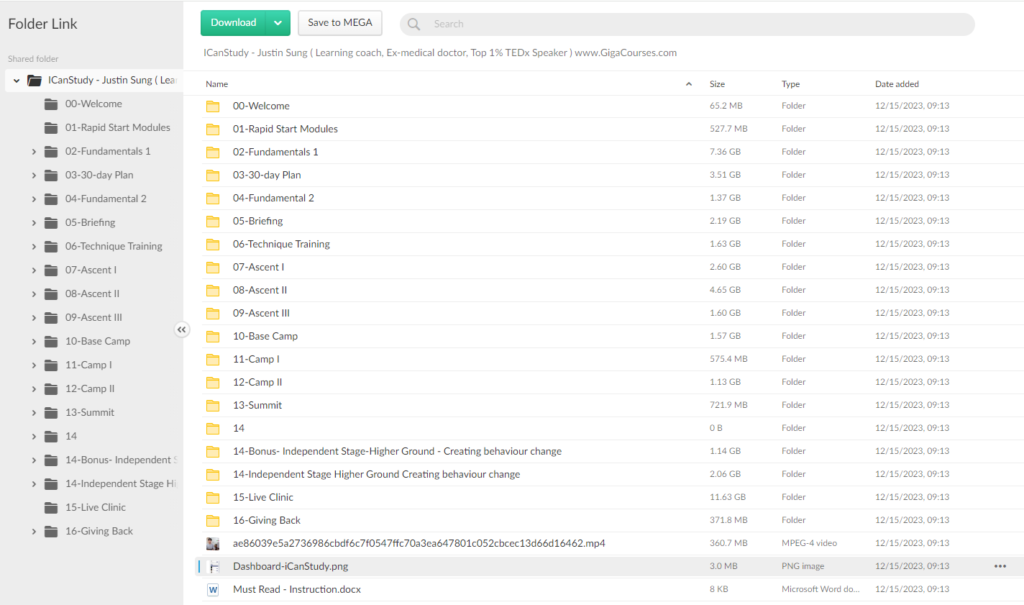Click the 15-Live Clinic folder icon in file list
This screenshot has height=605, width=1024.
tap(212, 497)
